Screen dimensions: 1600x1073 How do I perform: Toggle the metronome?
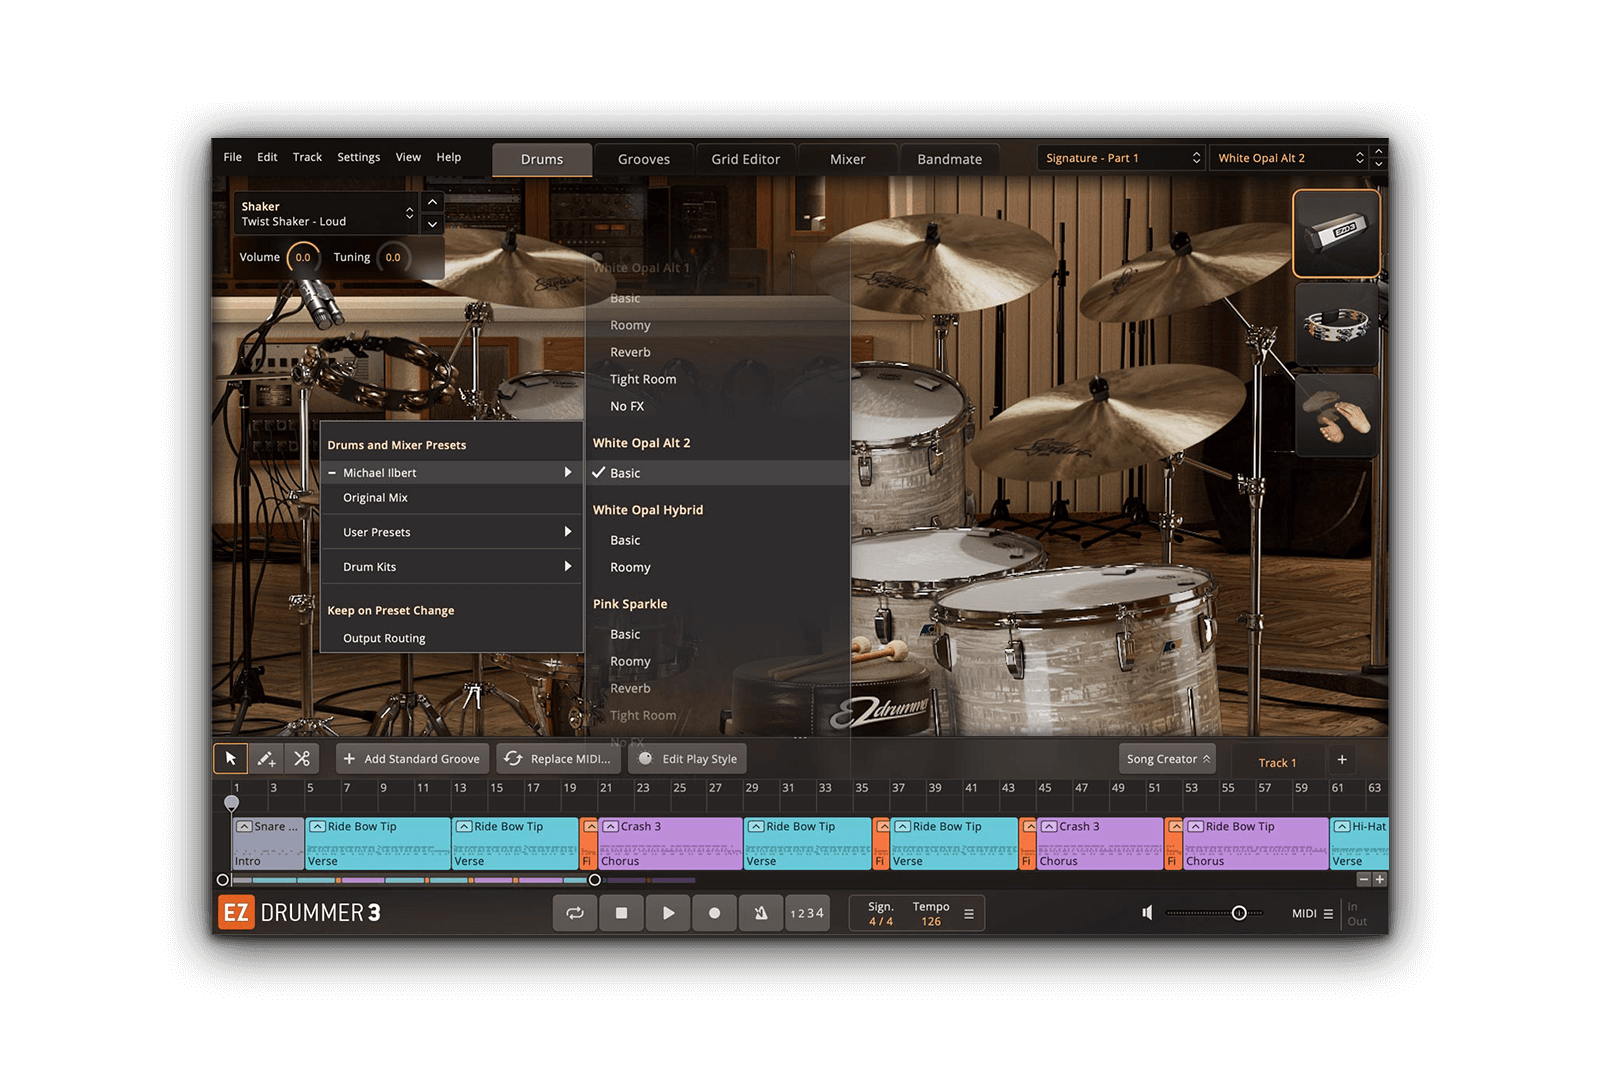coord(761,913)
